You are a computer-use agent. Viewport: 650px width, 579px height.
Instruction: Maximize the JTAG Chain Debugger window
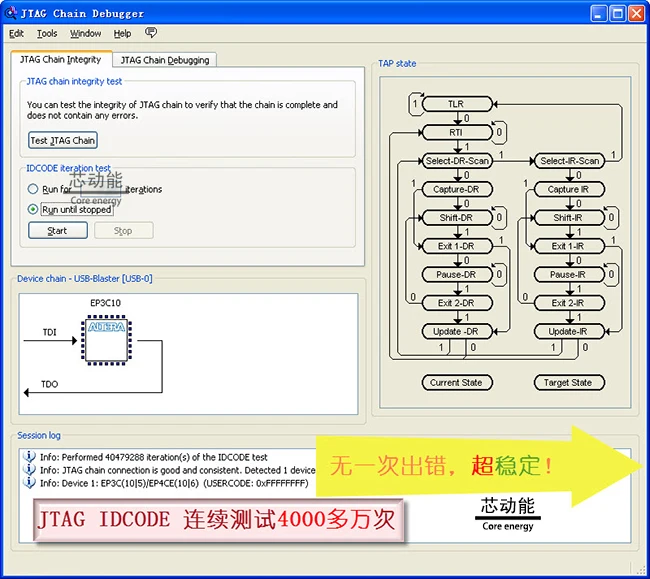pos(617,13)
